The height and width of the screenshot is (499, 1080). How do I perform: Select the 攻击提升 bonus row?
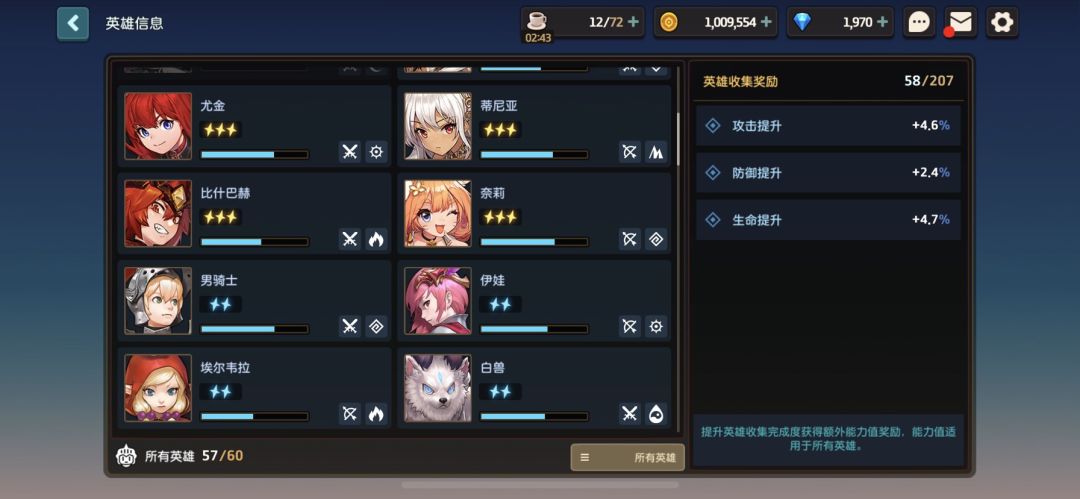(x=828, y=125)
